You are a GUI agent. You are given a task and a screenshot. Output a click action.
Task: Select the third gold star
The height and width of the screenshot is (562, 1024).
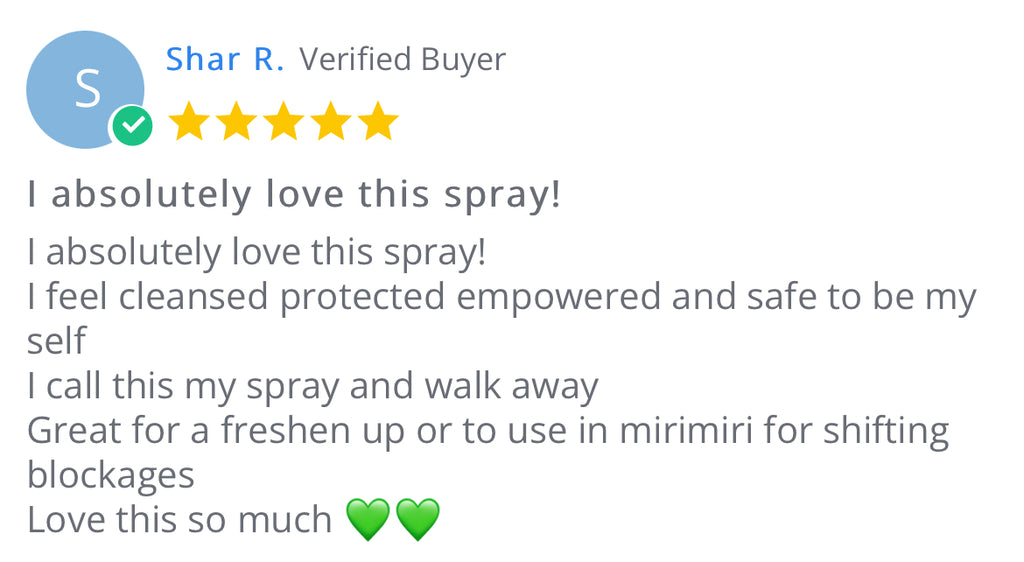pos(283,121)
